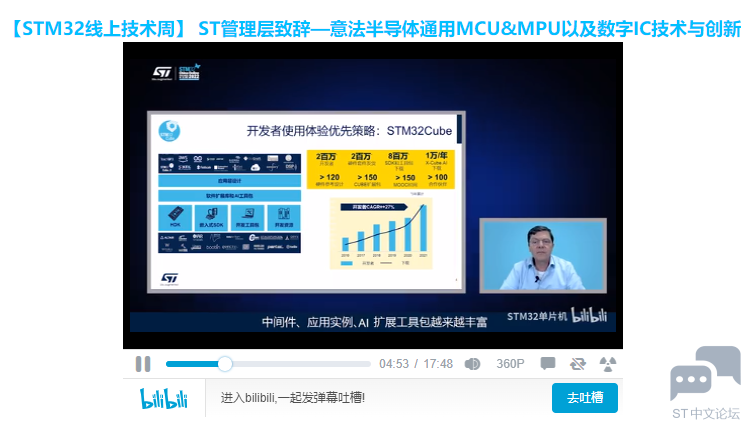Click the slide heading 开发者使用体验优先策略
This screenshot has width=749, height=429.
point(313,131)
